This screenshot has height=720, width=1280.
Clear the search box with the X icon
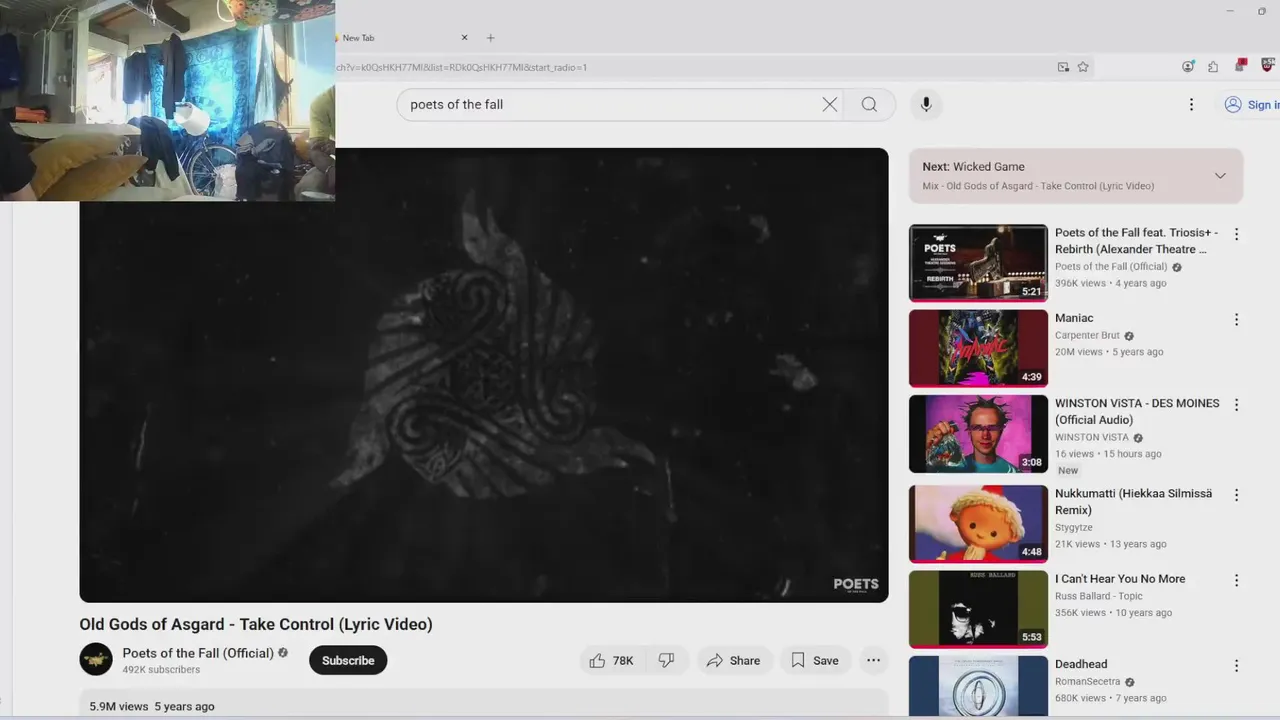[x=830, y=104]
